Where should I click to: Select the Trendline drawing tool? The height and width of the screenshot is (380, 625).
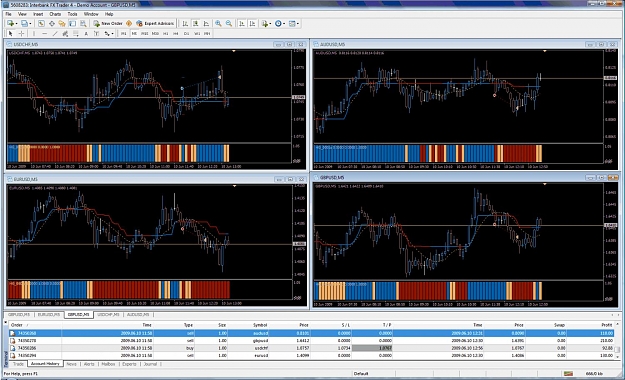tap(55, 33)
